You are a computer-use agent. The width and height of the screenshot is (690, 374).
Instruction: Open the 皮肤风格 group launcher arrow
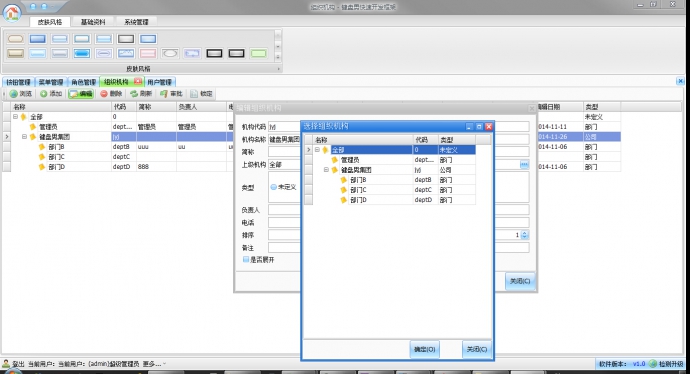[x=278, y=69]
